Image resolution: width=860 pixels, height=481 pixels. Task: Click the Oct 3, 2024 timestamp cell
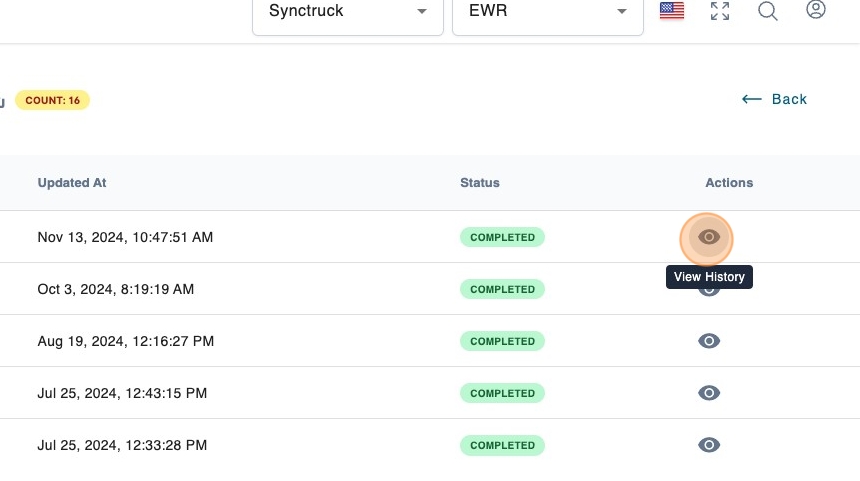tap(116, 289)
